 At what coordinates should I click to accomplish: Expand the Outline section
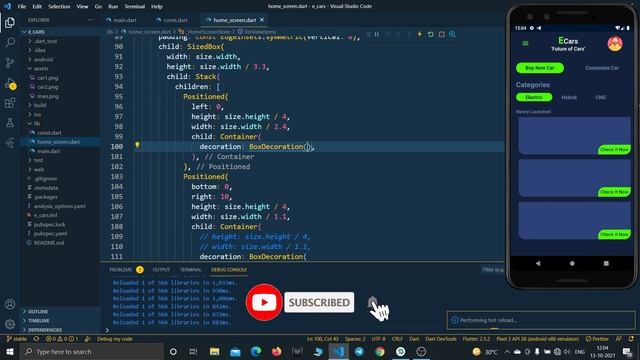(x=60, y=311)
